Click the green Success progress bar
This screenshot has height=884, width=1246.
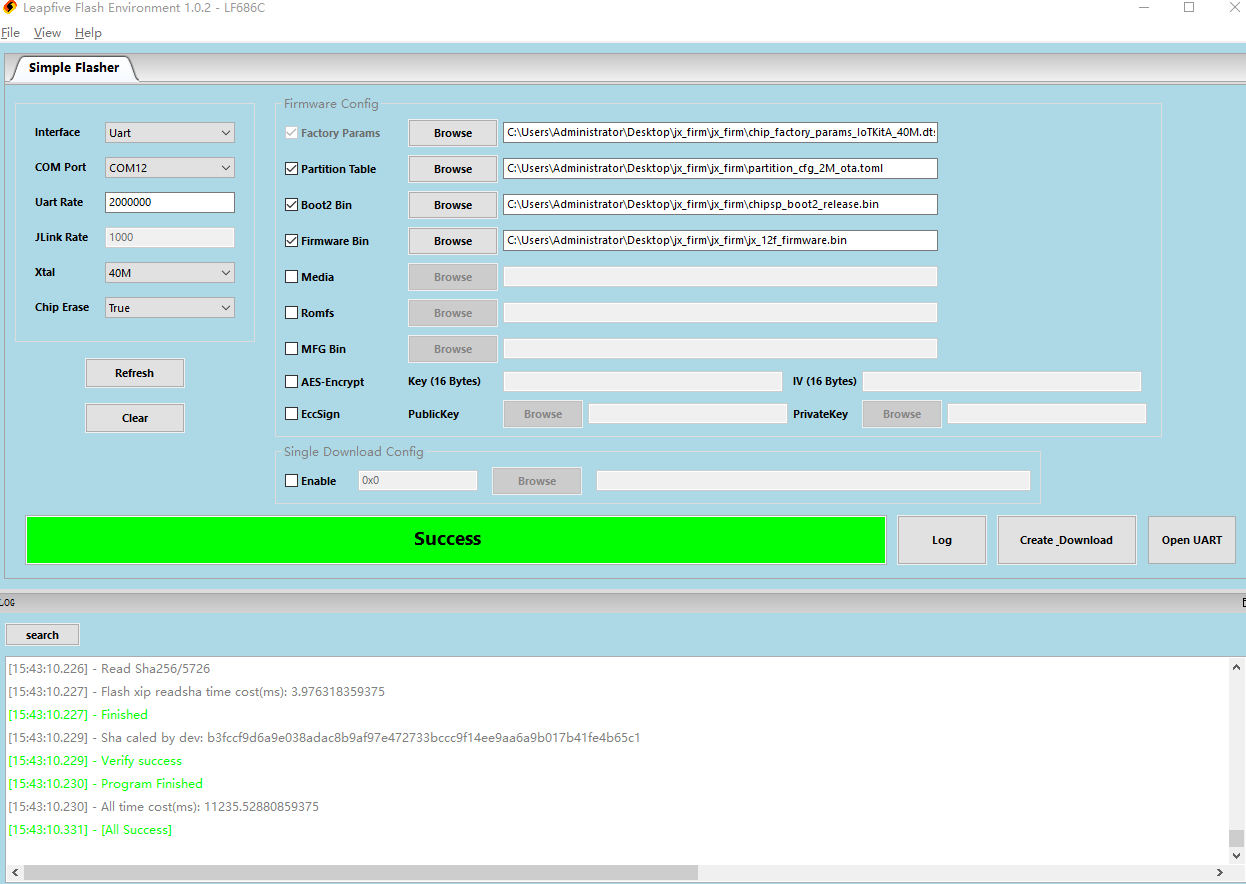click(455, 540)
